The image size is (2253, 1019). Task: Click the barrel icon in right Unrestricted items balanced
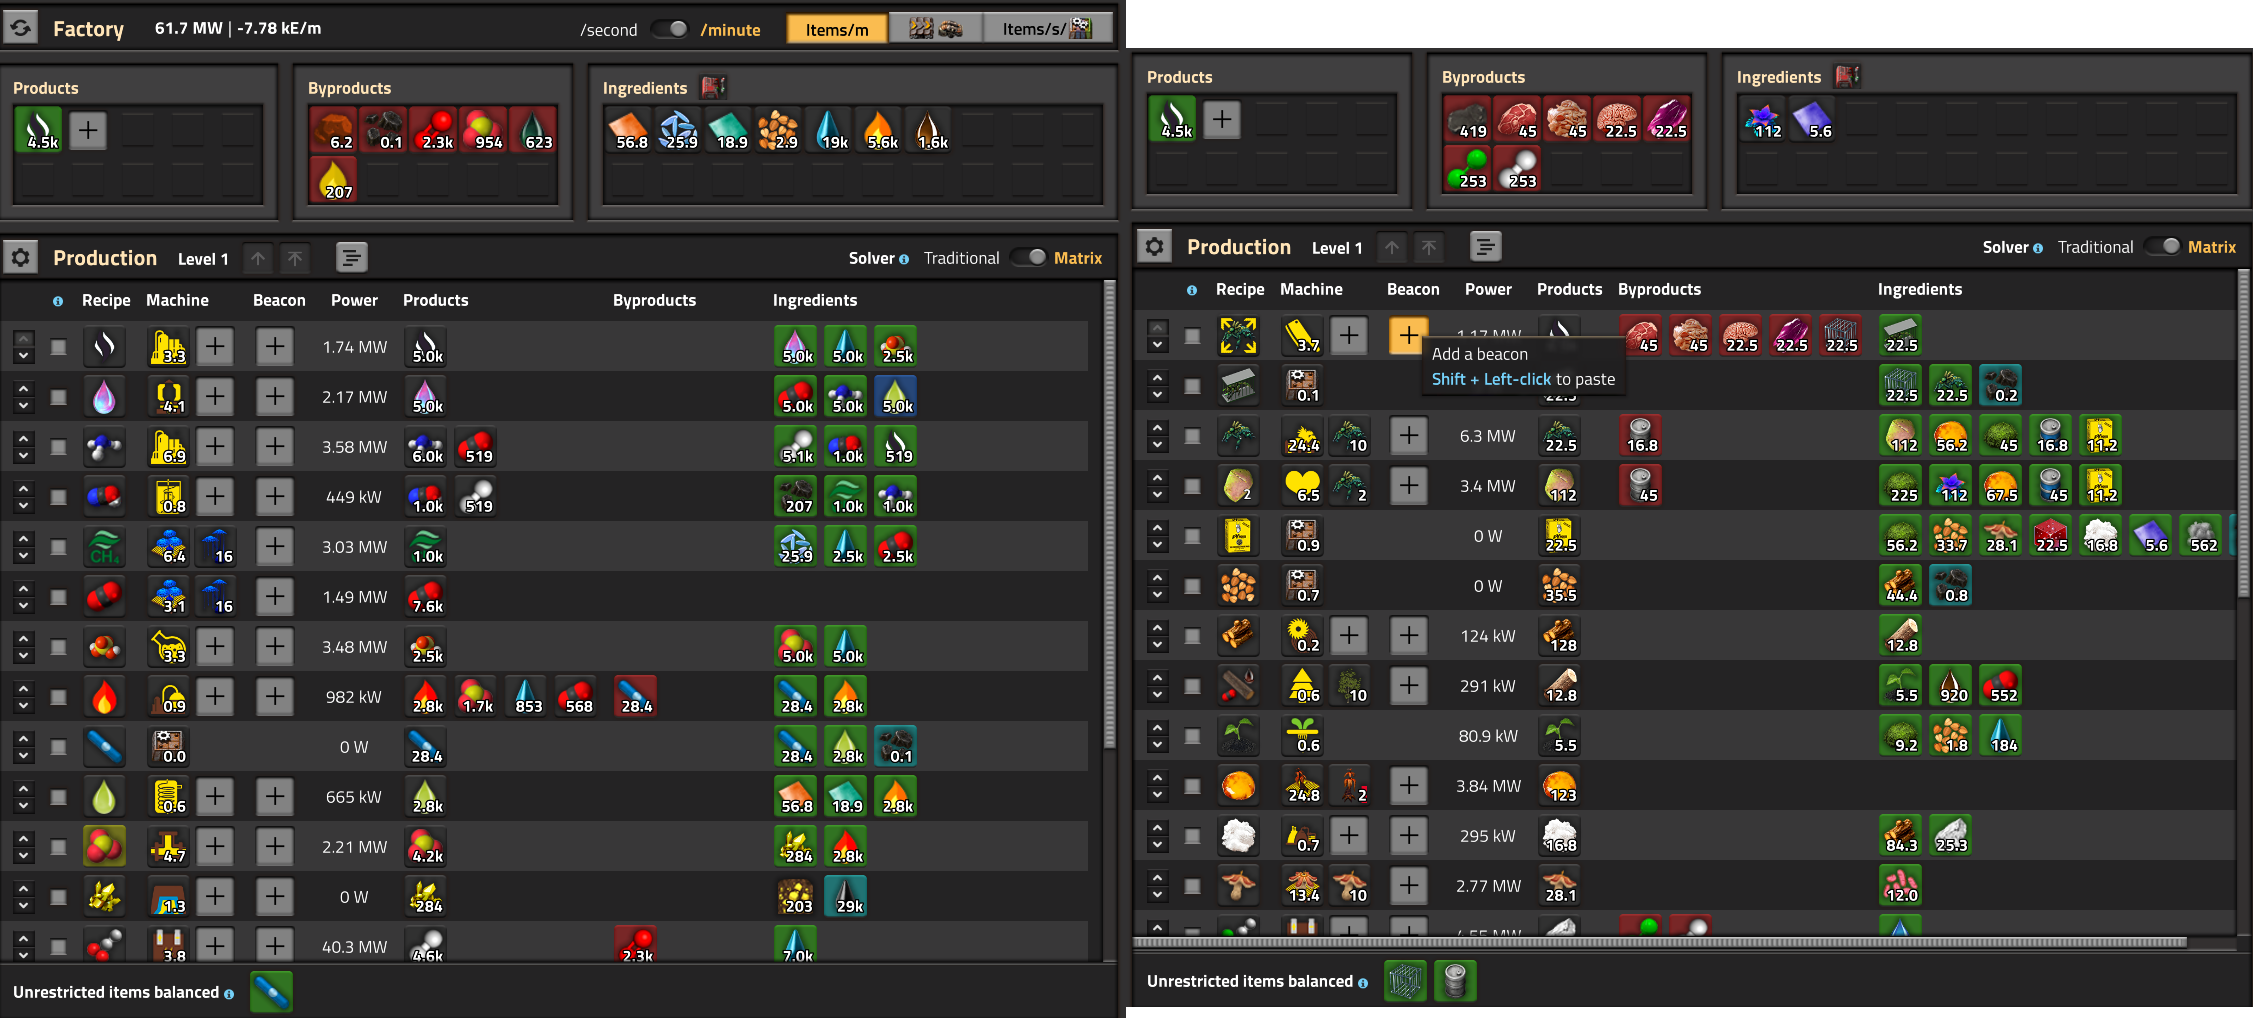click(x=1455, y=981)
